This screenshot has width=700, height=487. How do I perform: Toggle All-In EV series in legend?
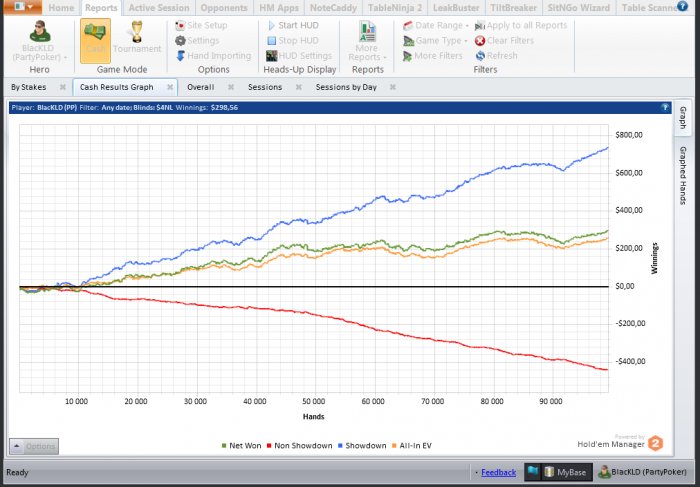pyautogui.click(x=412, y=445)
